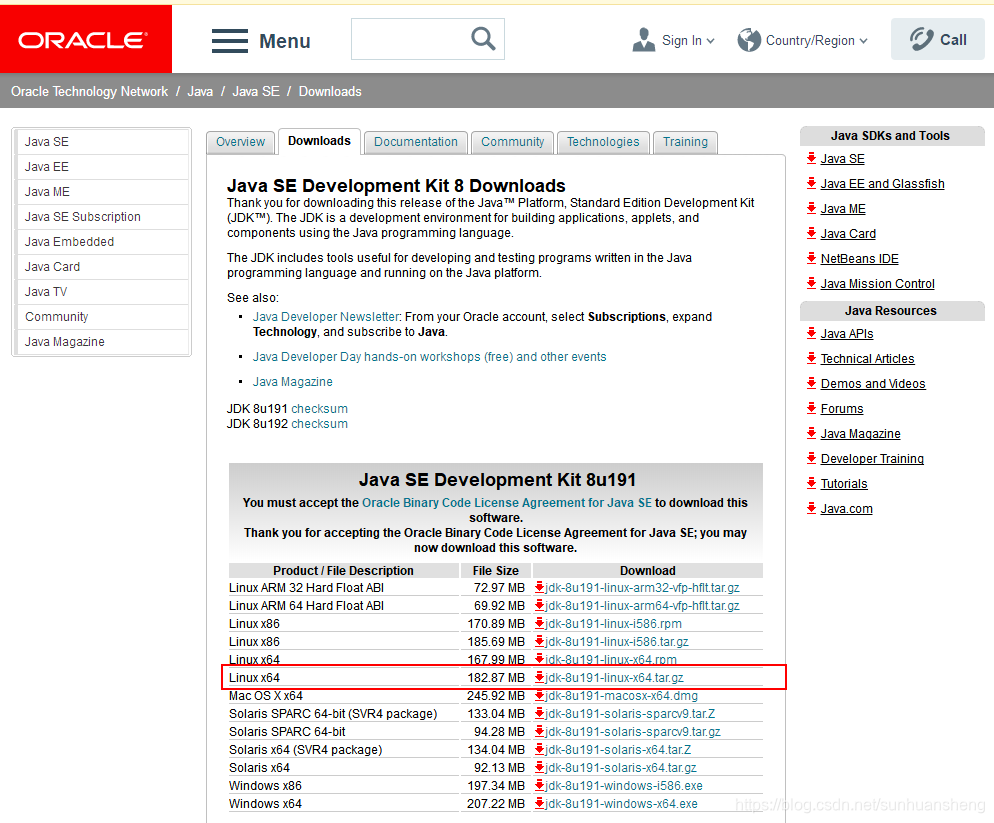The width and height of the screenshot is (994, 823).
Task: Click the download icon beside NetBeans IDE
Action: point(811,258)
